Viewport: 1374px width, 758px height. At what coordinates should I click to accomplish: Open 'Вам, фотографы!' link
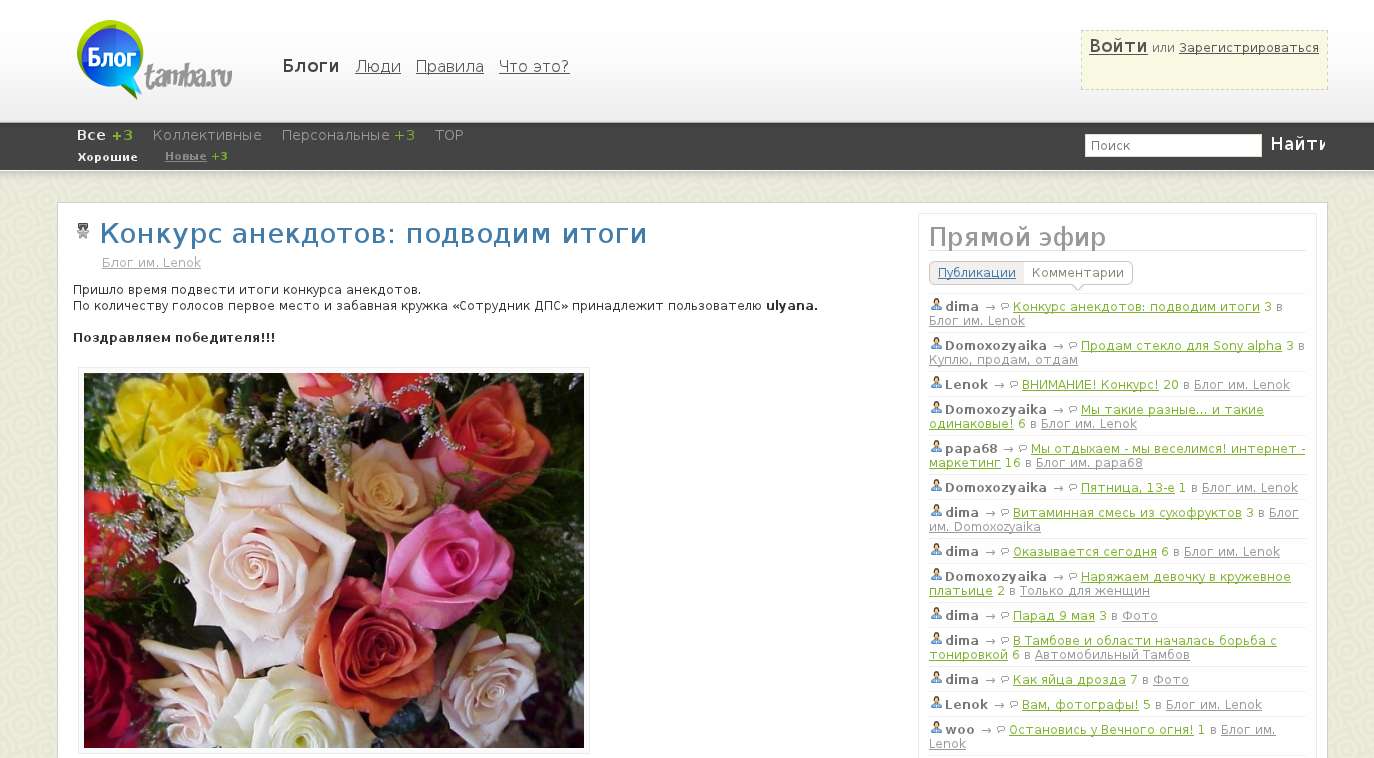1080,705
